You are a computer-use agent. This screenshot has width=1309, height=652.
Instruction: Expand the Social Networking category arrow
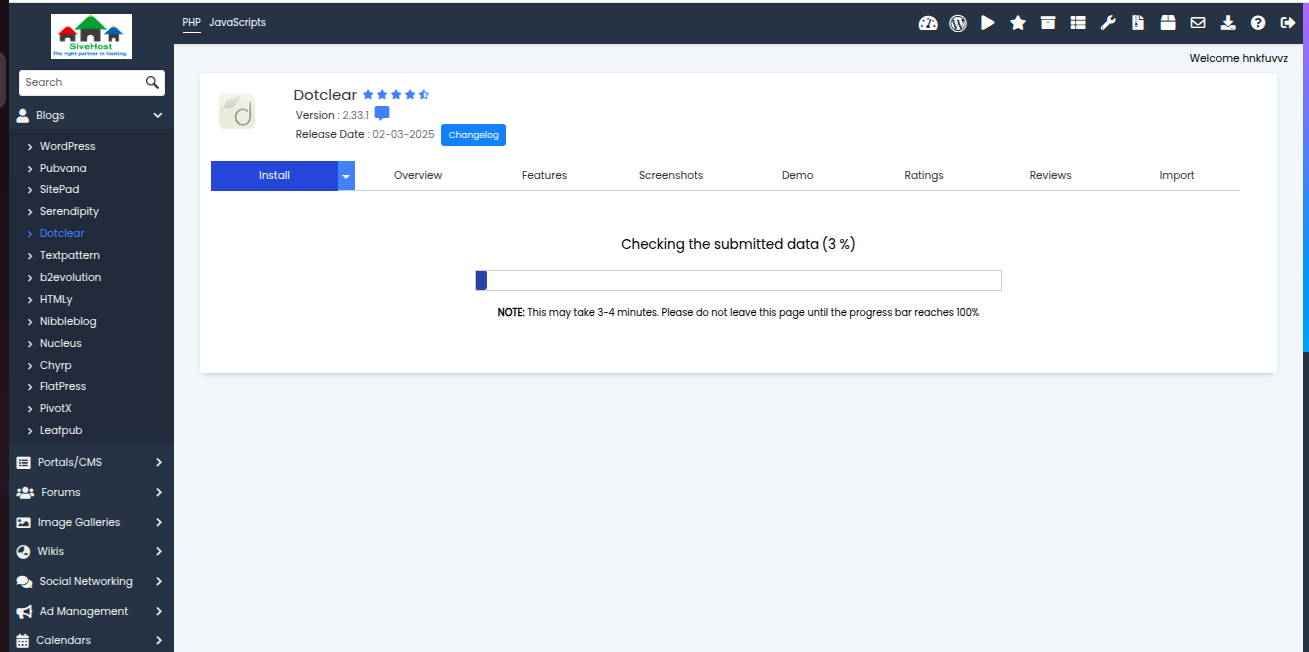(159, 582)
